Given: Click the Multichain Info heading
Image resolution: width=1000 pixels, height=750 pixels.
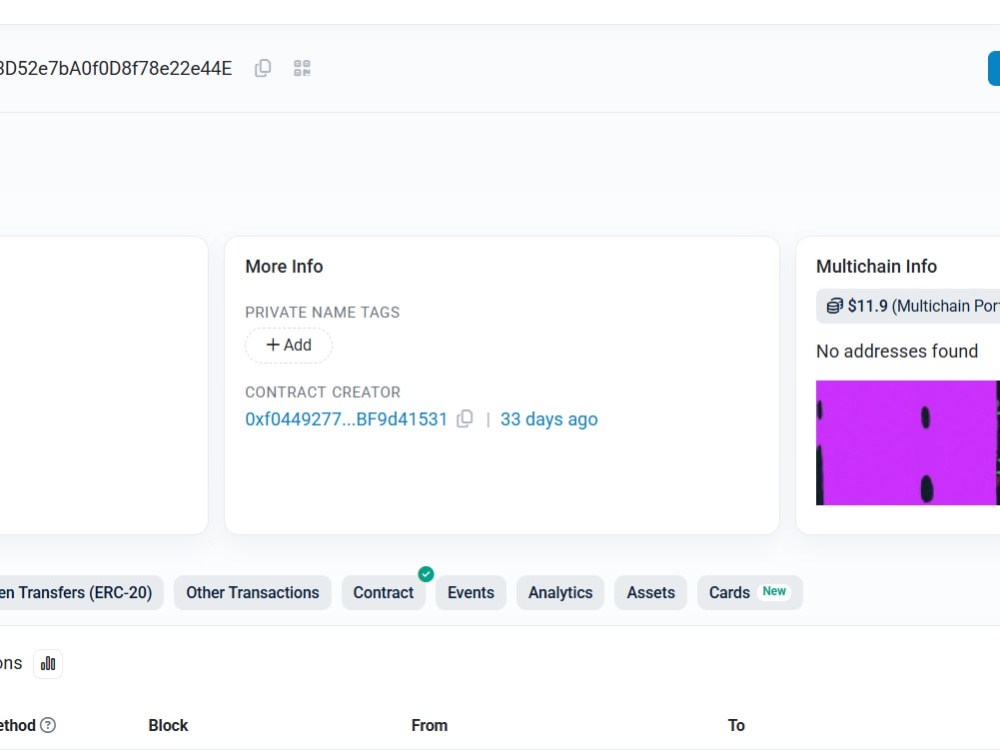Looking at the screenshot, I should [876, 267].
